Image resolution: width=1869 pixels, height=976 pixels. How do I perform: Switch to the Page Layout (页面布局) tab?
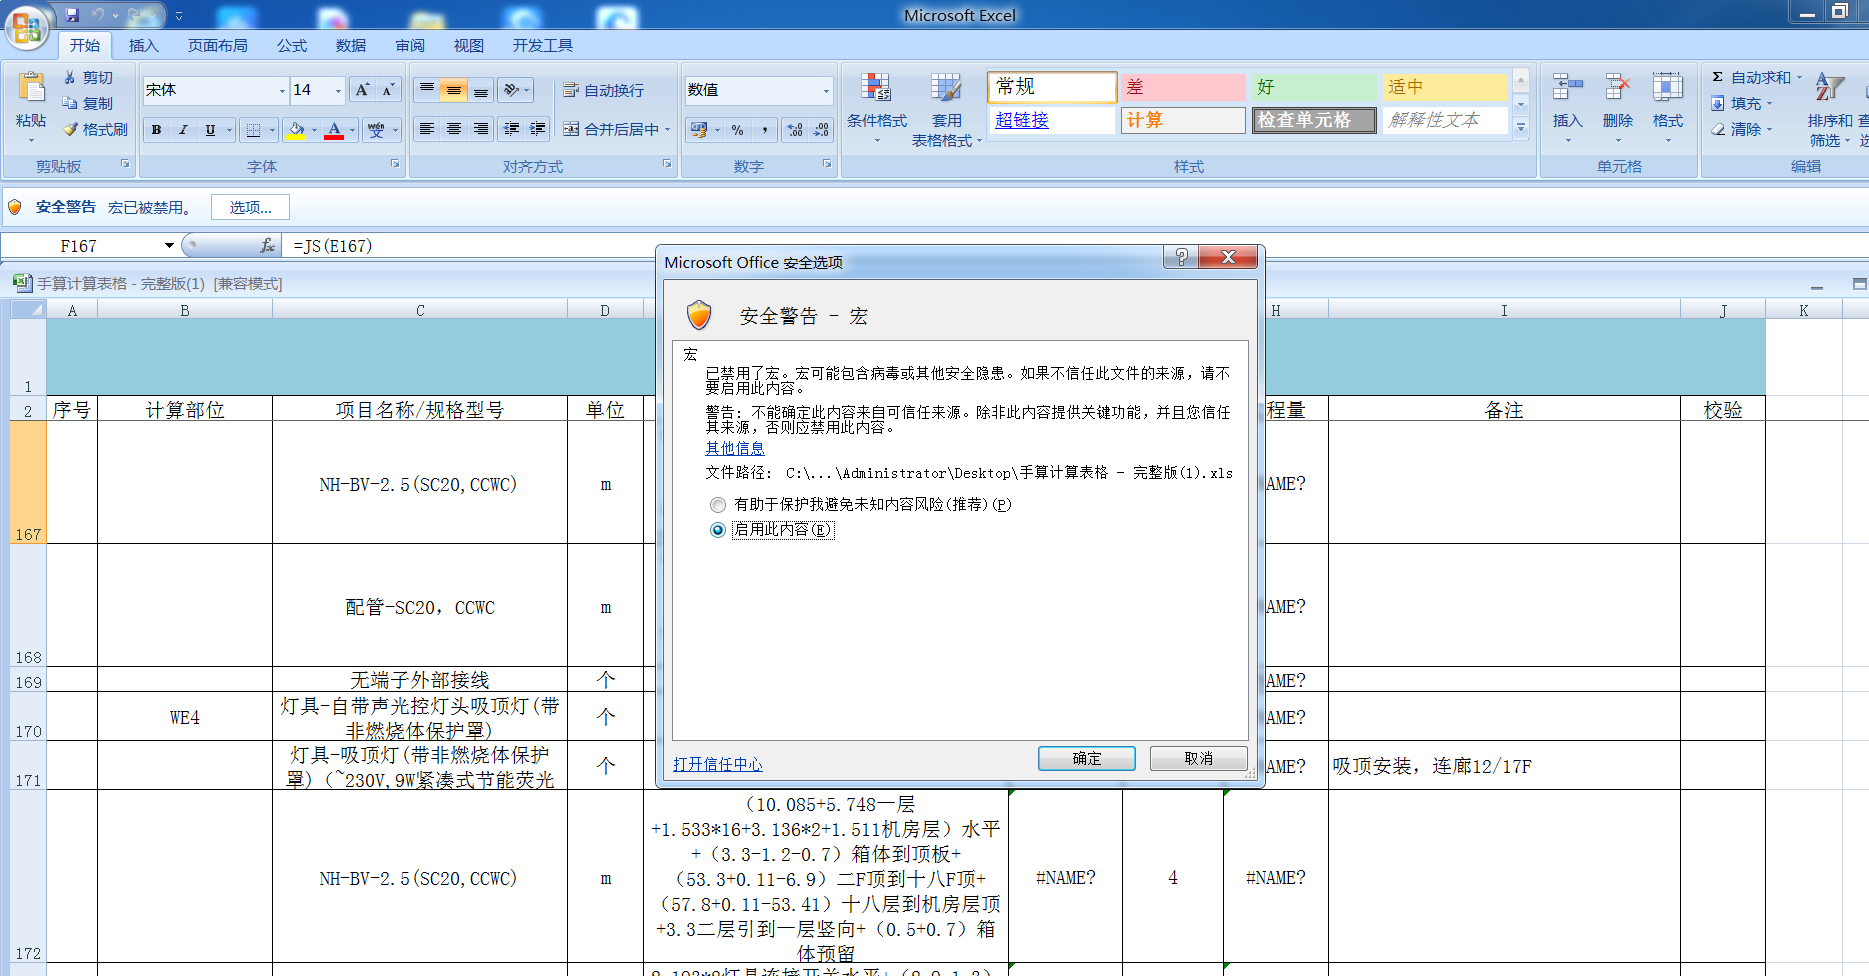(218, 45)
